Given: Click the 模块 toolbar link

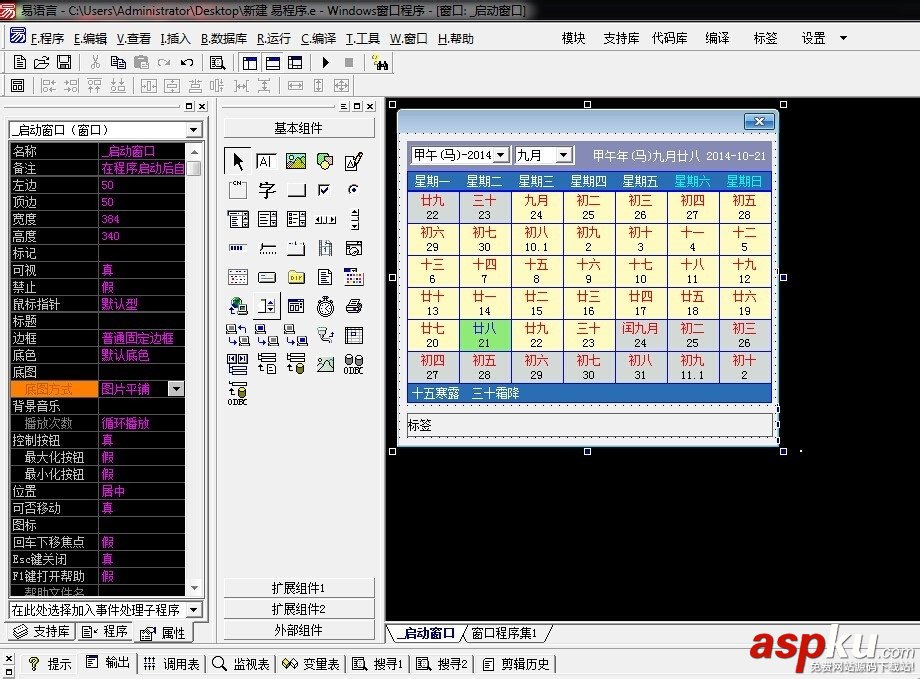Looking at the screenshot, I should (573, 38).
